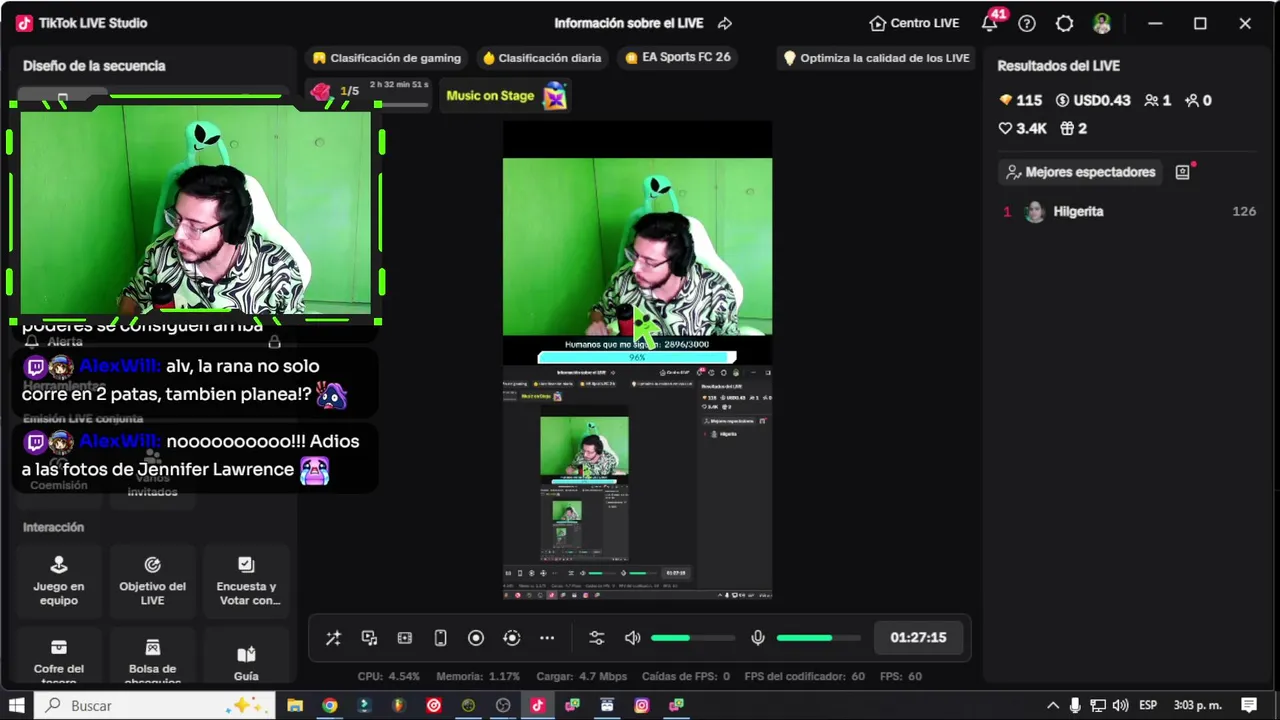The height and width of the screenshot is (720, 1280).
Task: Open OBS Studio from the taskbar
Action: click(x=503, y=705)
